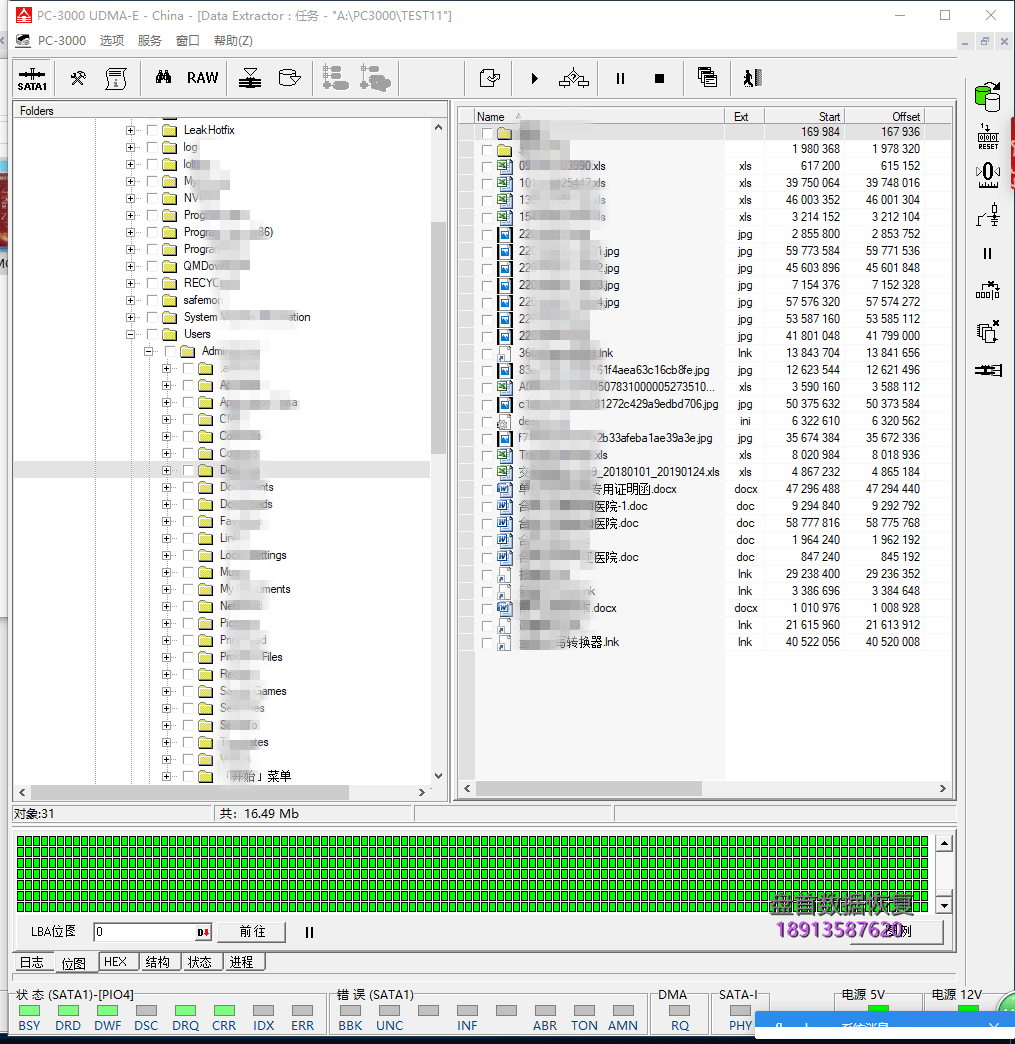Sort file list by Start column
This screenshot has height=1044, width=1015.
[805, 116]
